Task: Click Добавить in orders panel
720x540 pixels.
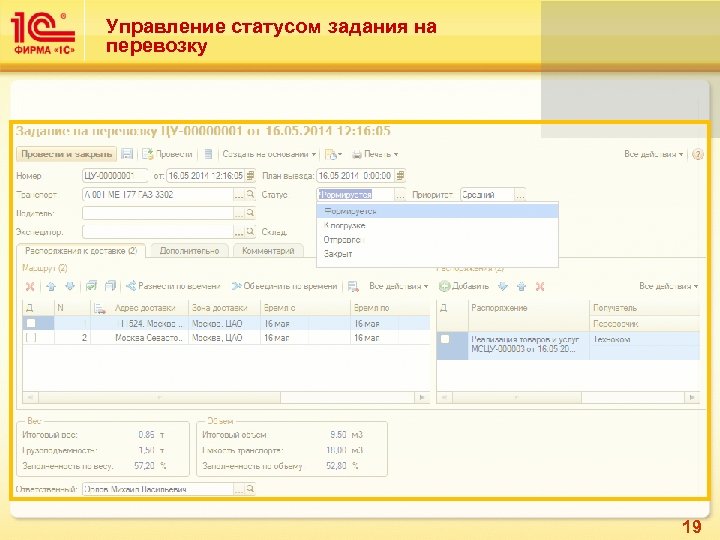Action: (464, 286)
